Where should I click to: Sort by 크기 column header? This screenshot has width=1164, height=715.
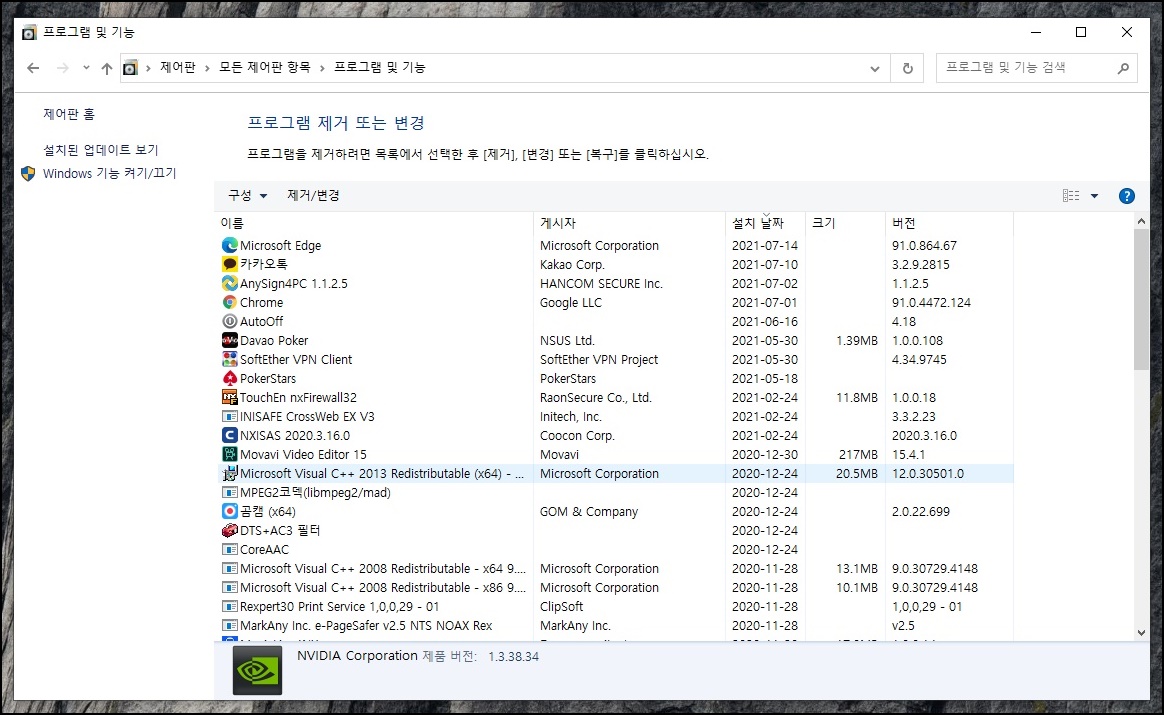pos(846,223)
